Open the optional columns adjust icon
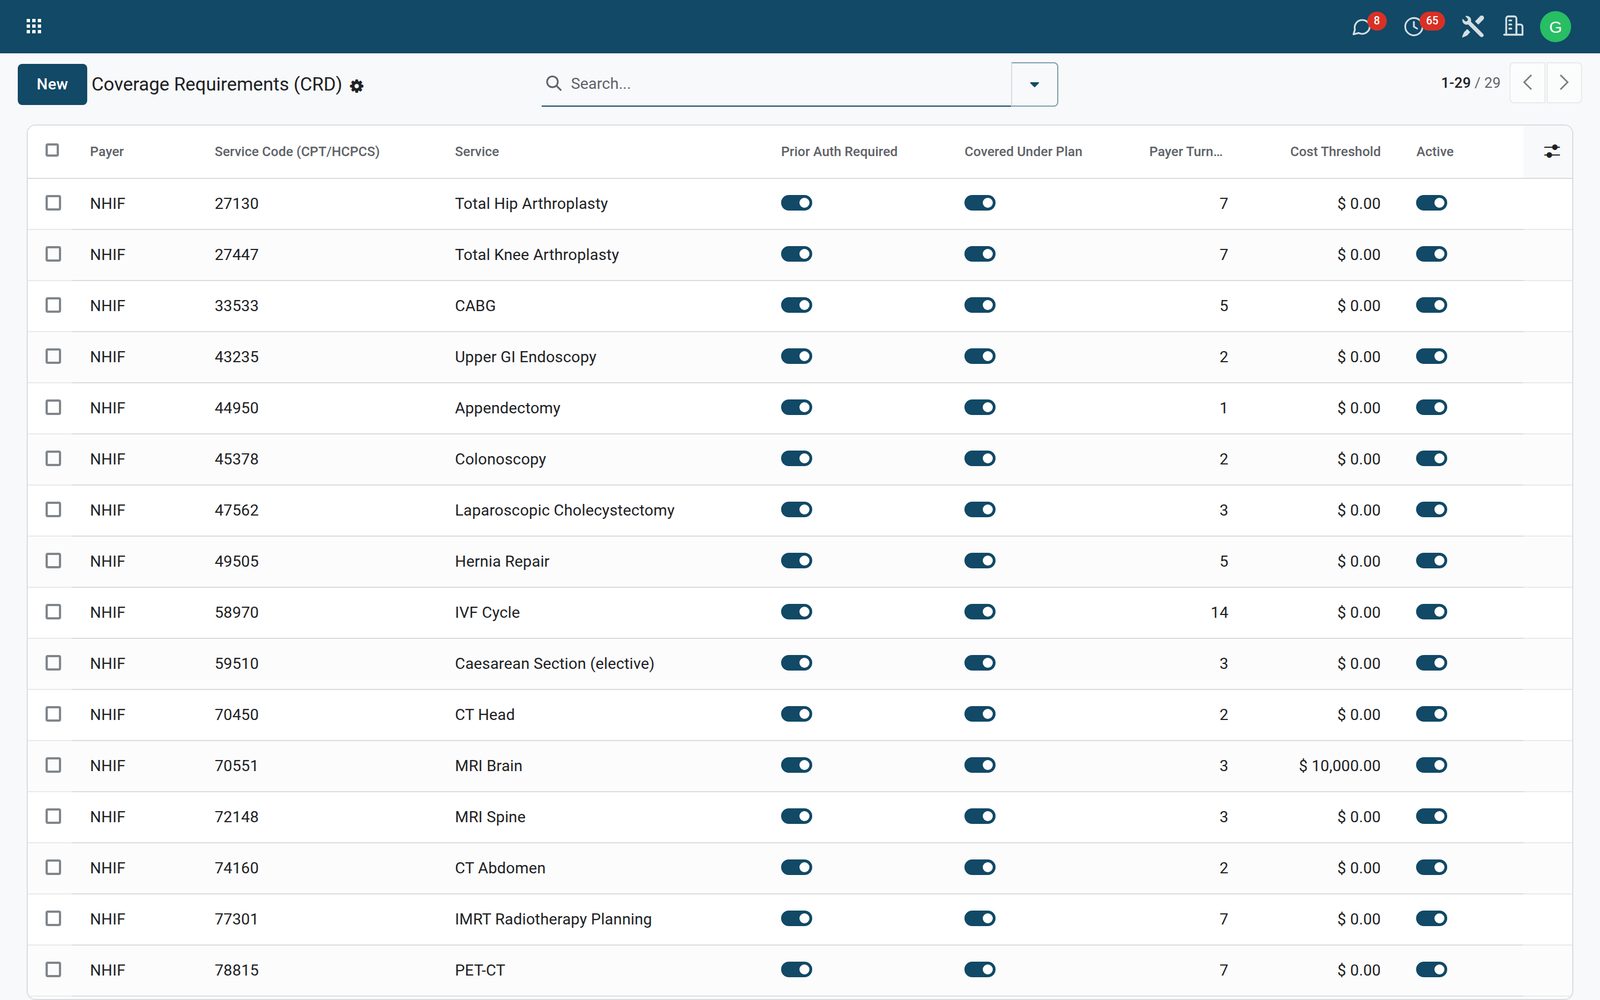Screen dimensions: 1600x1000 tap(1551, 152)
